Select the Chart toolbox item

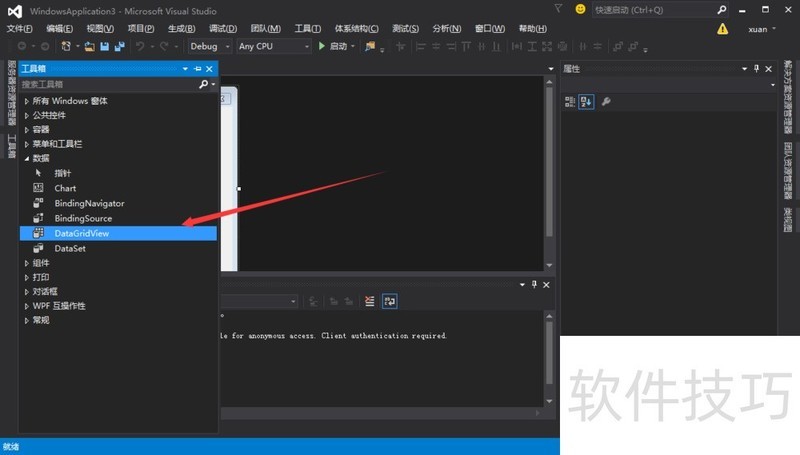click(x=118, y=188)
